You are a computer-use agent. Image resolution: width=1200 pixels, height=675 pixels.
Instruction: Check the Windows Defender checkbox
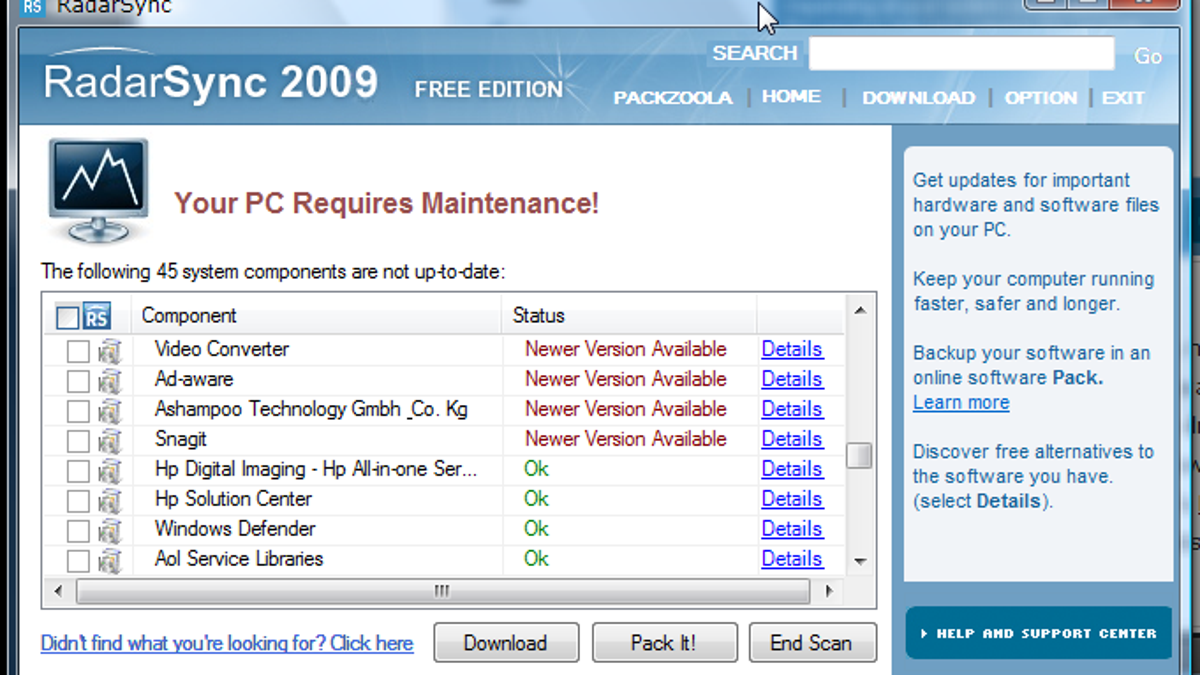click(x=77, y=532)
